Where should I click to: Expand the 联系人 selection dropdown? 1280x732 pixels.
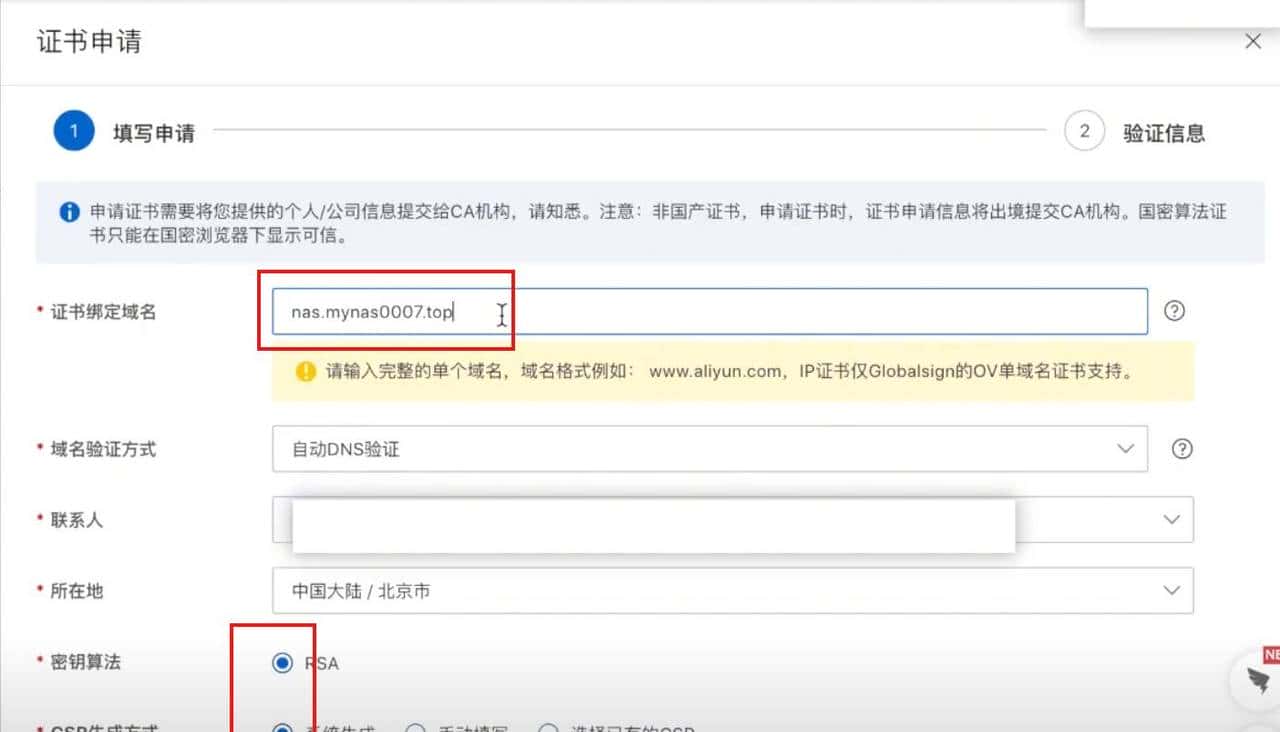coord(1170,519)
